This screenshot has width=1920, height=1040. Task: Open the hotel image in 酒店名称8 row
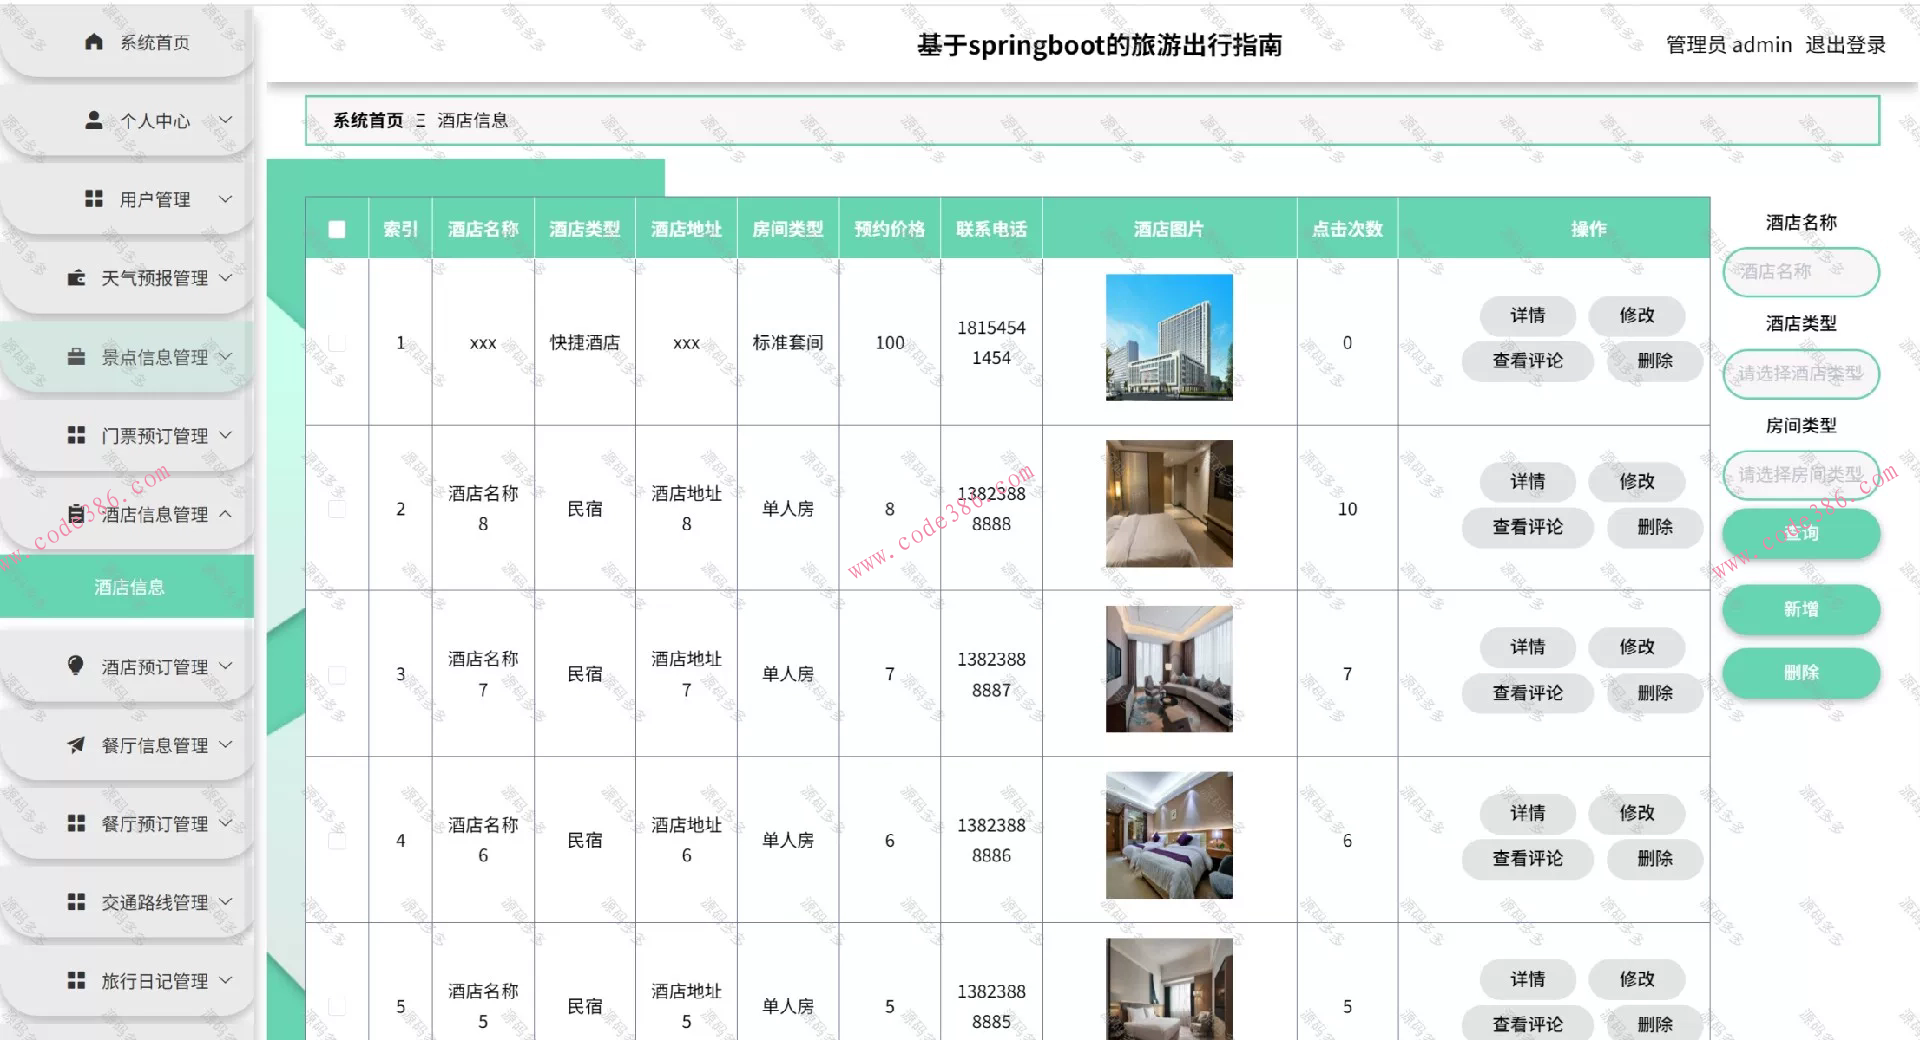point(1169,504)
